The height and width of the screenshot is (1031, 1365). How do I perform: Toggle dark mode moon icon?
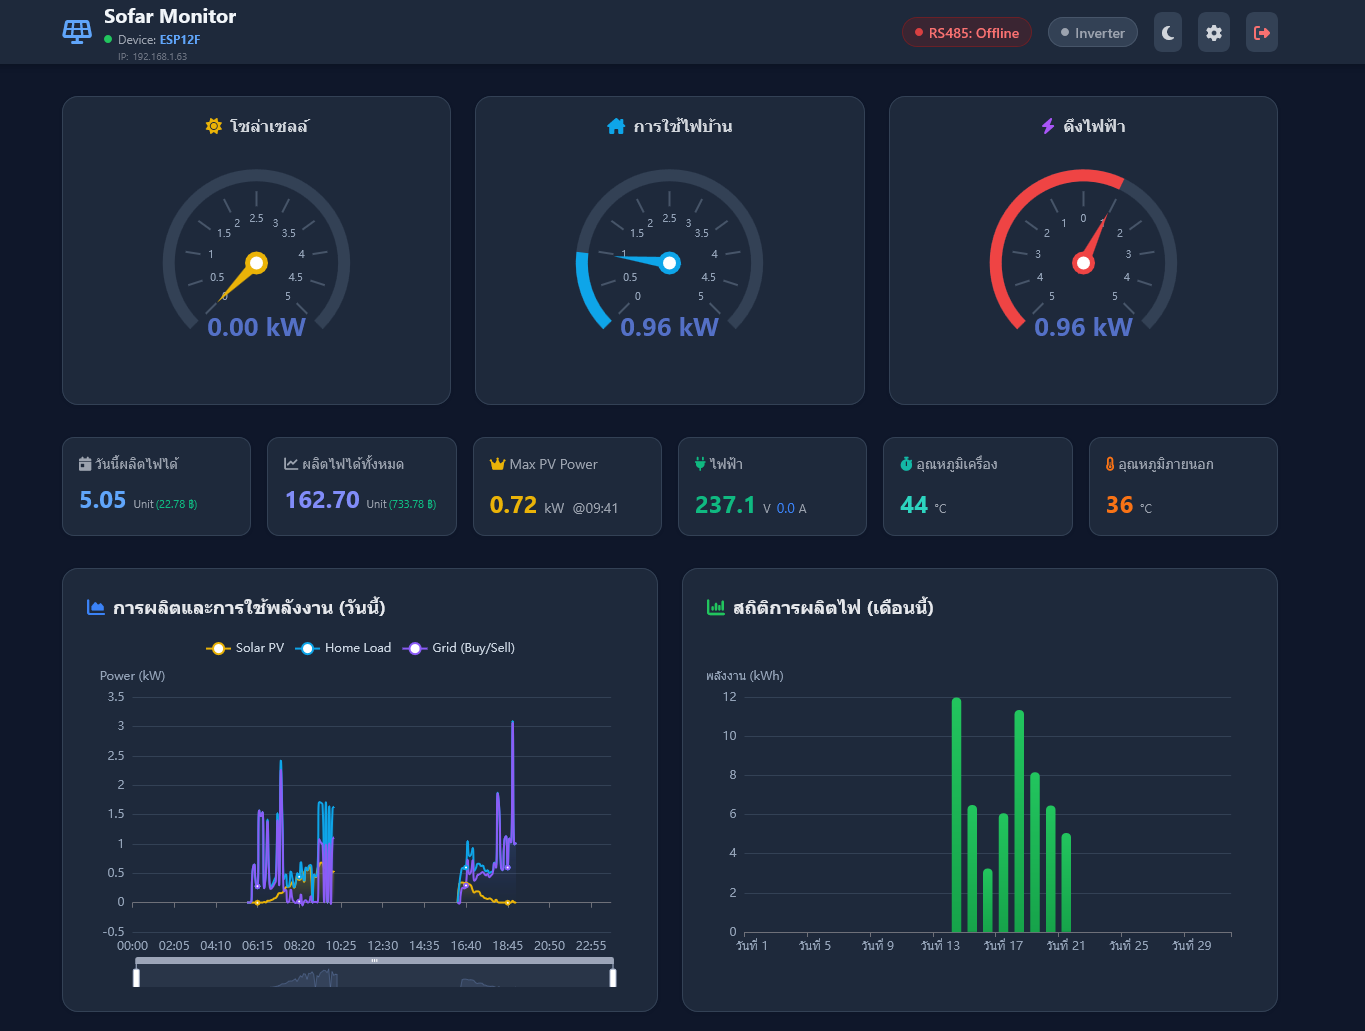point(1168,33)
